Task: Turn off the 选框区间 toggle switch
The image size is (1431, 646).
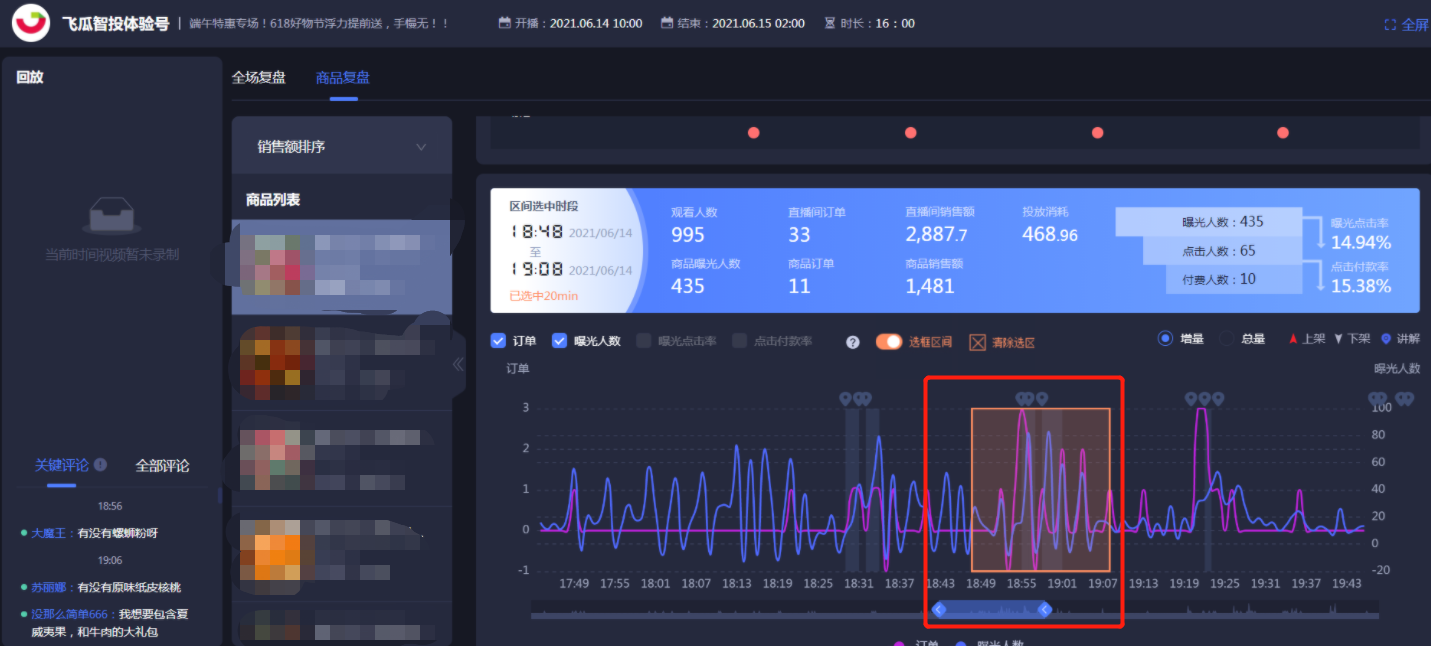Action: pos(888,341)
